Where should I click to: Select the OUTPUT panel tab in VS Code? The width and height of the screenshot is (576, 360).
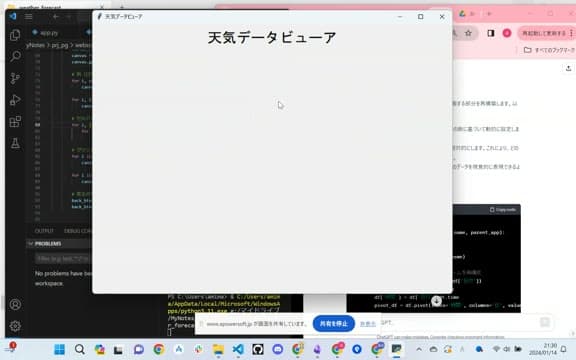pos(44,231)
